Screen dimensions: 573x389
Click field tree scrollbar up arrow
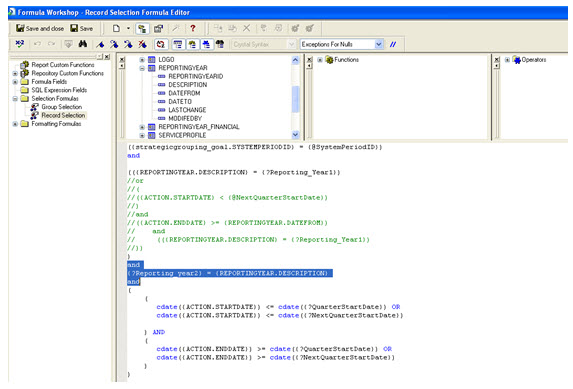click(x=295, y=60)
